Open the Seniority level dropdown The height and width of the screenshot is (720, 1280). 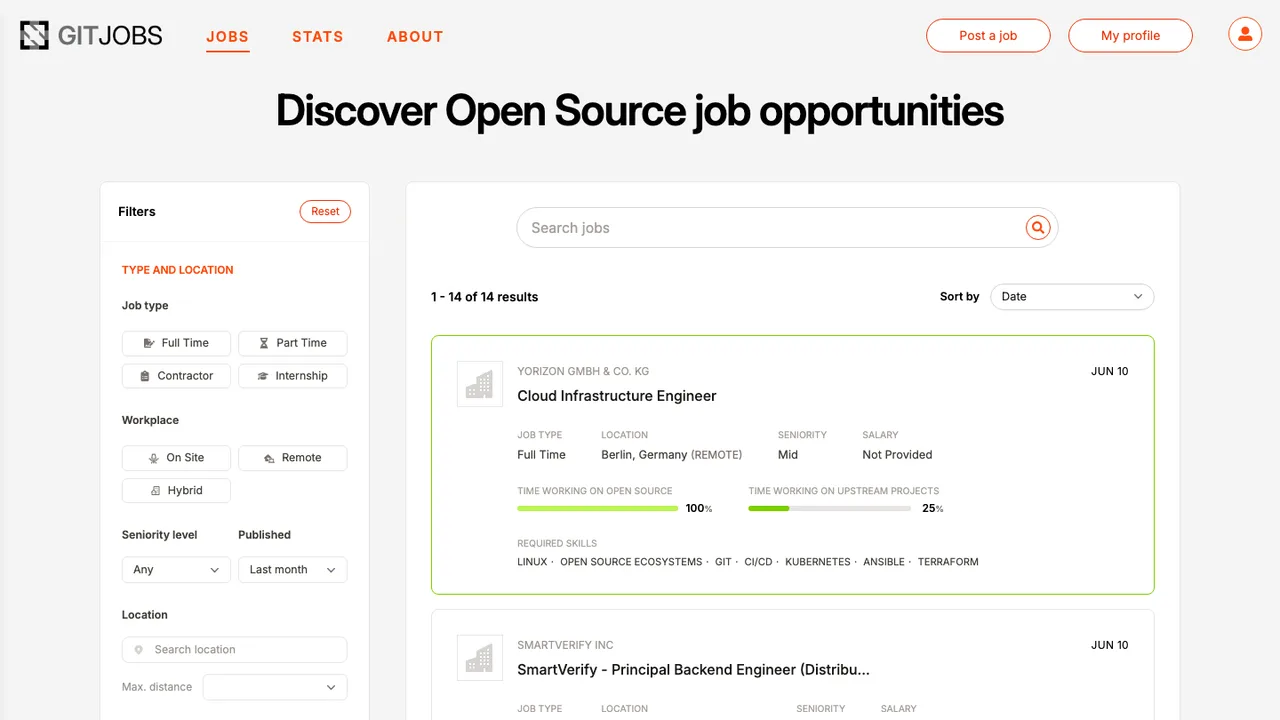[x=176, y=570]
